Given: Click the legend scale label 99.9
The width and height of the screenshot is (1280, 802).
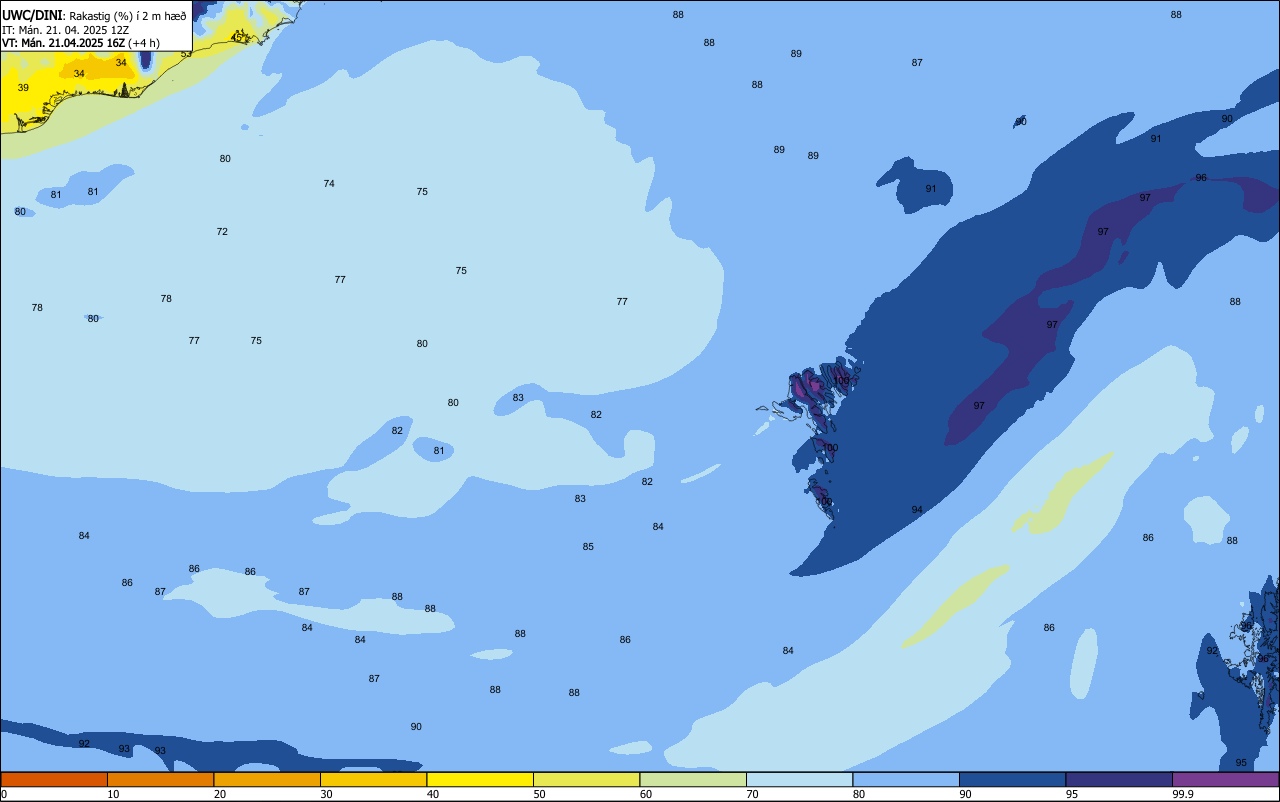Looking at the screenshot, I should tap(1183, 794).
